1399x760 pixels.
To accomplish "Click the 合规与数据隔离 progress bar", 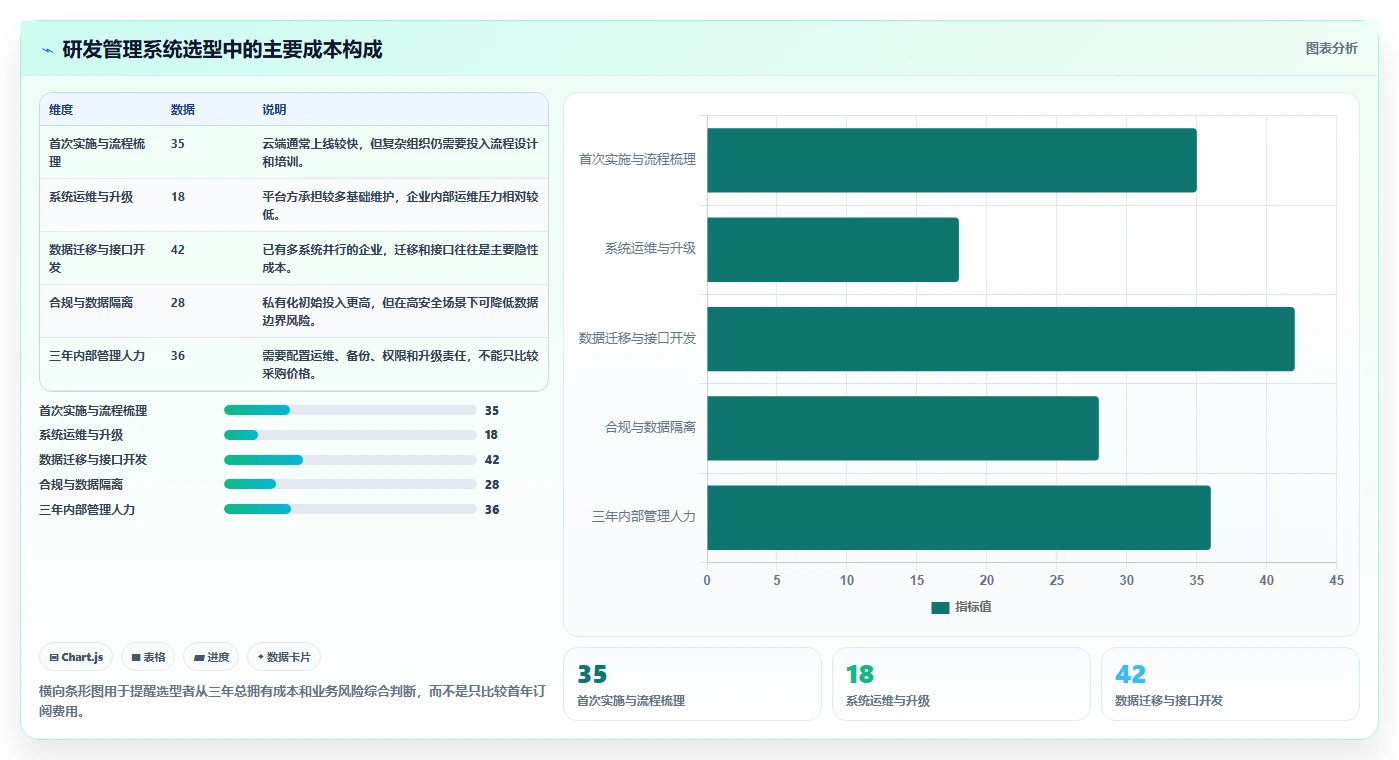I will click(350, 484).
